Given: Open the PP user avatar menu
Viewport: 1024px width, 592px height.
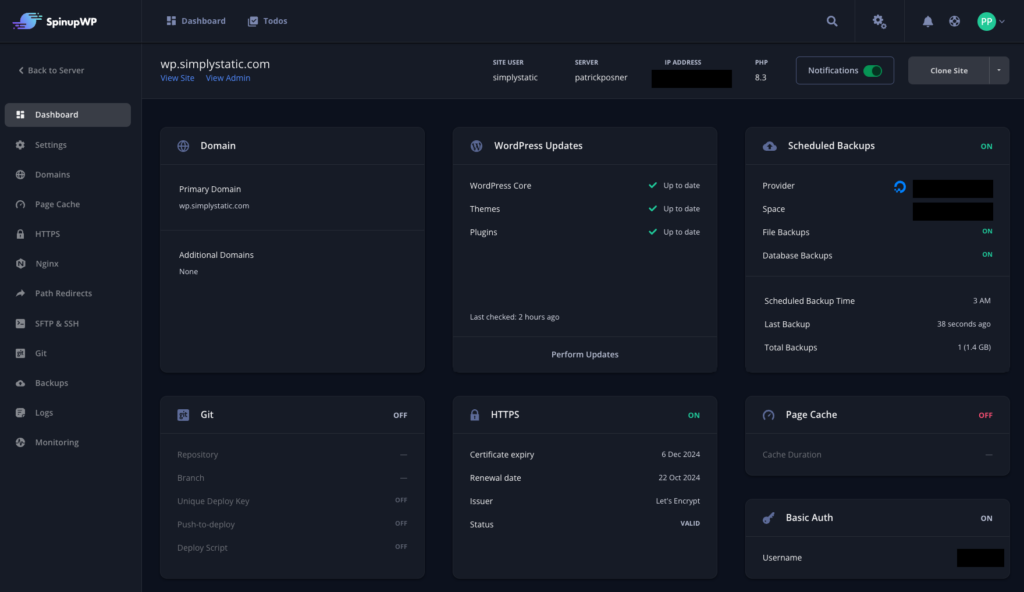Looking at the screenshot, I should 986,21.
